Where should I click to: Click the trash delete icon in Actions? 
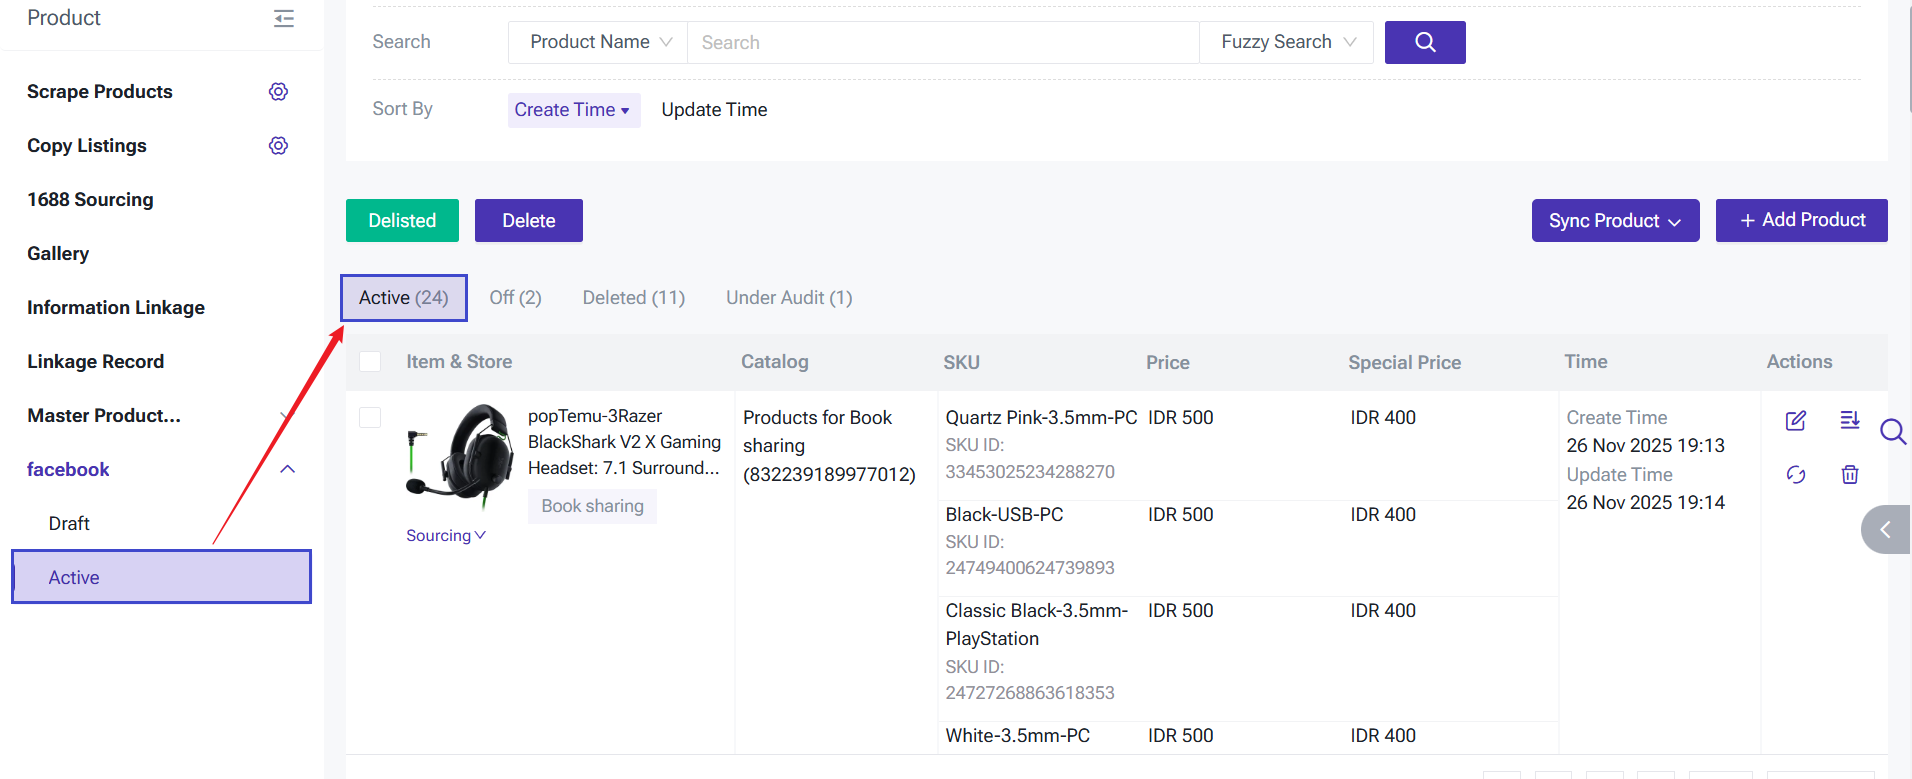pos(1849,475)
